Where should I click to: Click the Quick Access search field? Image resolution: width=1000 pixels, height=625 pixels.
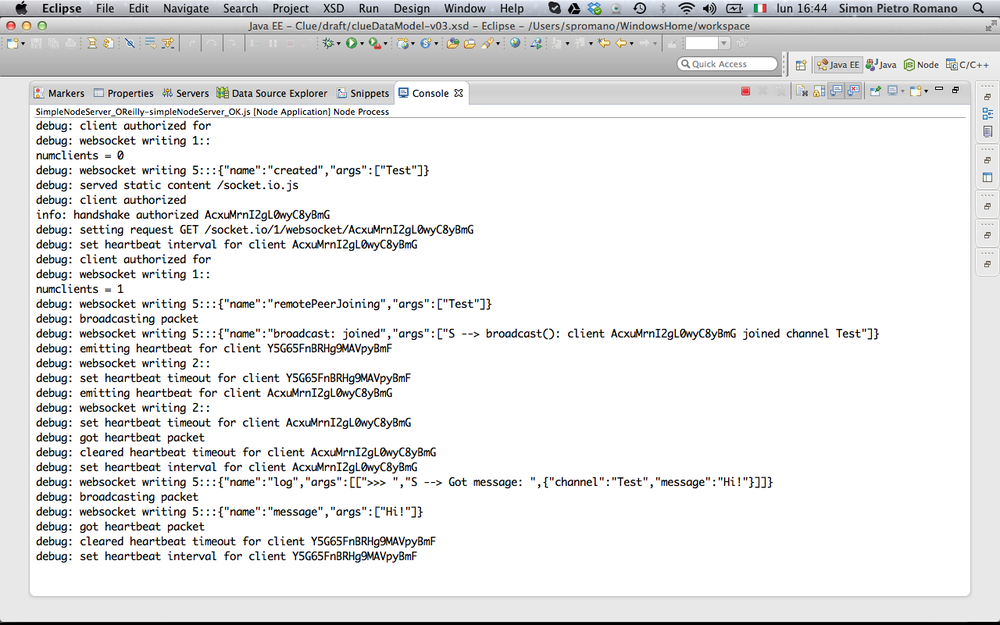click(727, 64)
